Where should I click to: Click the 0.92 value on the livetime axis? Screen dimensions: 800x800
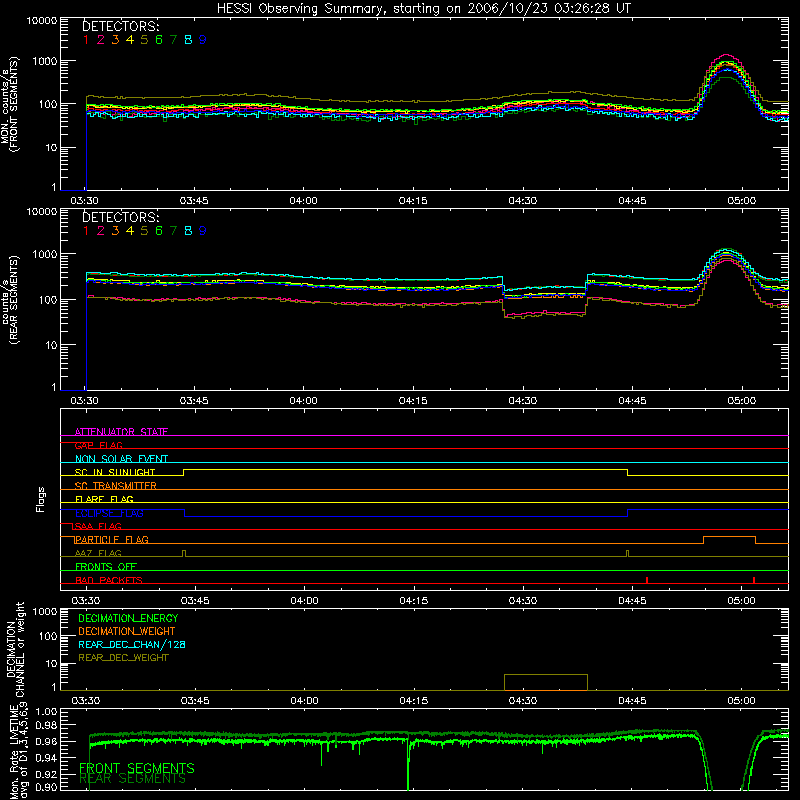(47, 774)
